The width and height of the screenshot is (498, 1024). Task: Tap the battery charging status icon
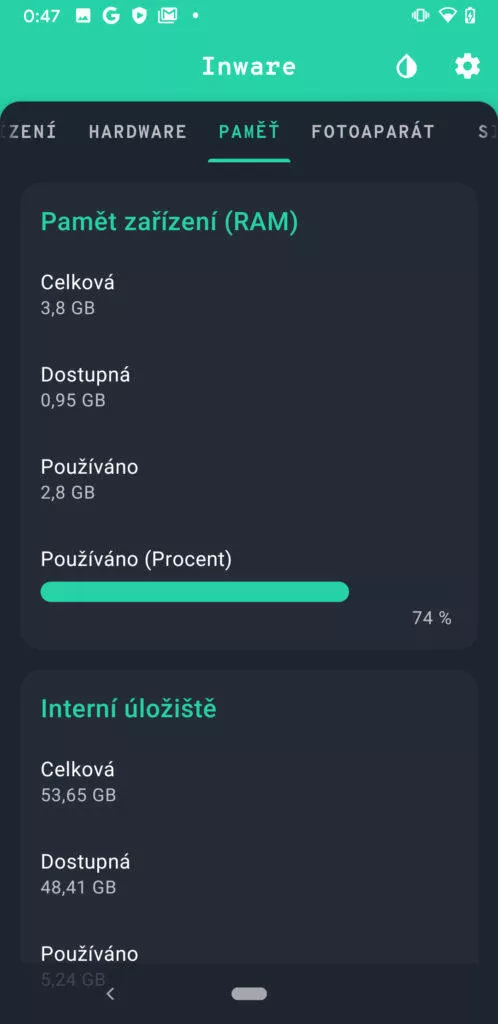470,16
